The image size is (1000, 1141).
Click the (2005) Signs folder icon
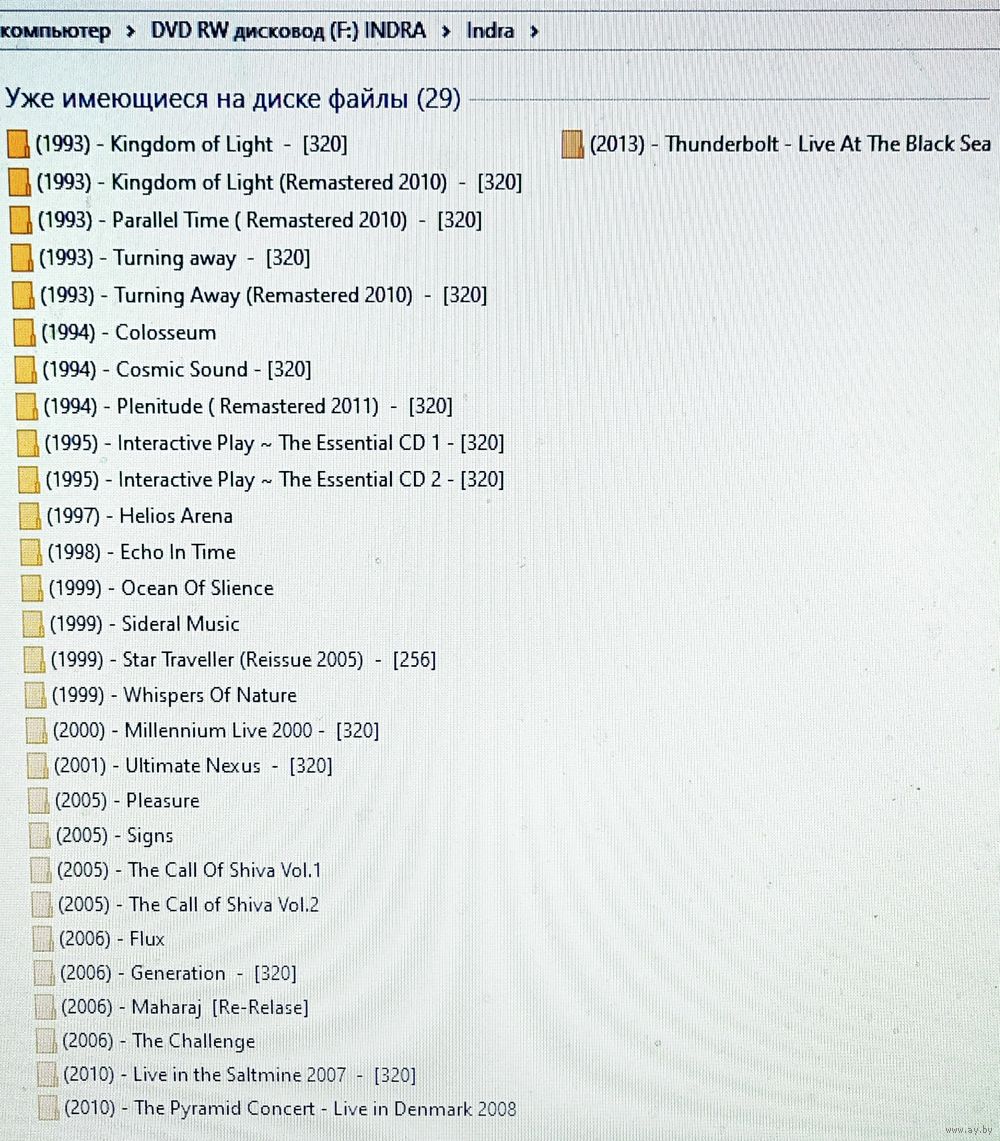(39, 836)
